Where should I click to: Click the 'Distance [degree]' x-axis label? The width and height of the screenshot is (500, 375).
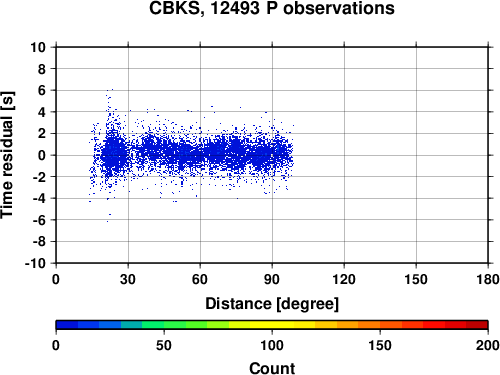(272, 304)
